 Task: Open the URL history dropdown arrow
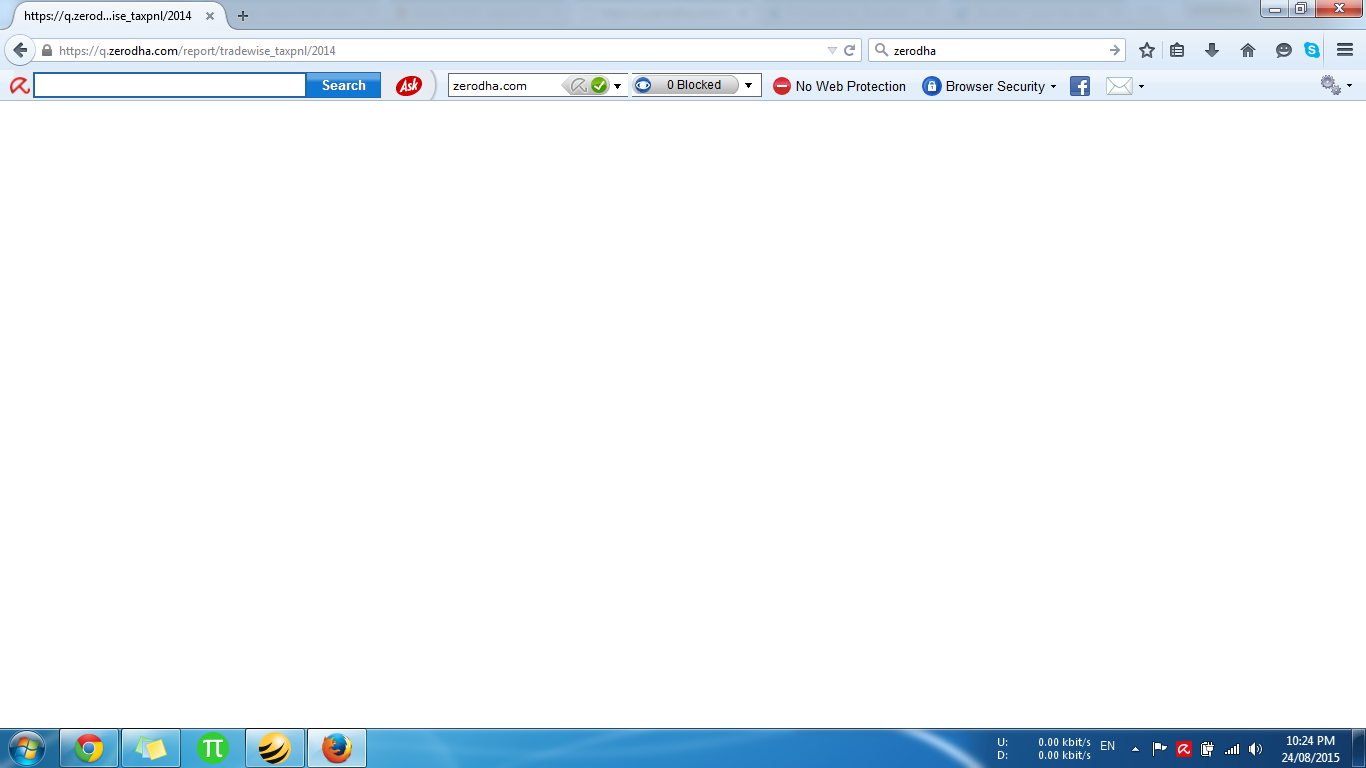coord(832,50)
